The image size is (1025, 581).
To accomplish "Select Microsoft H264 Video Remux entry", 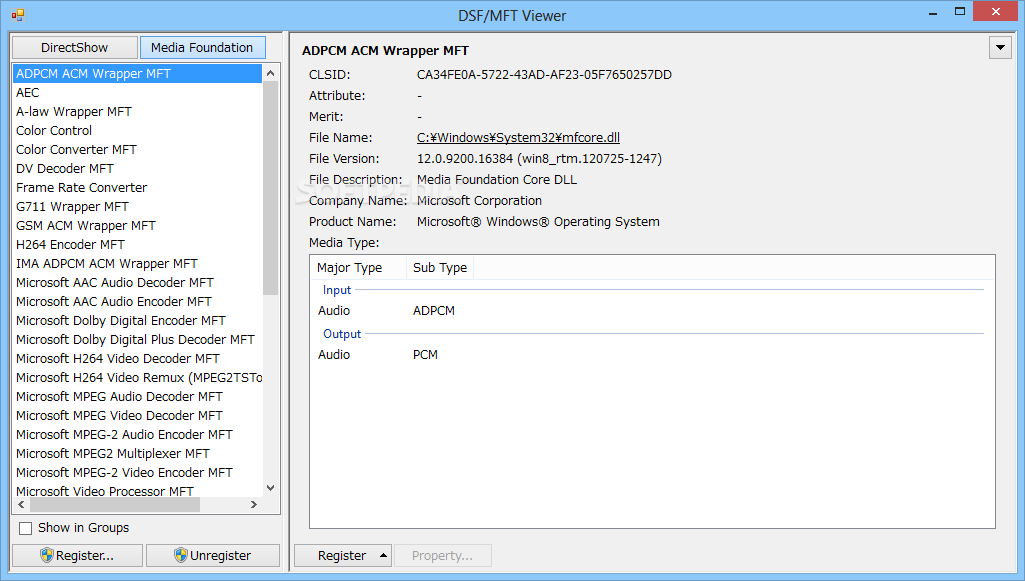I will point(137,377).
